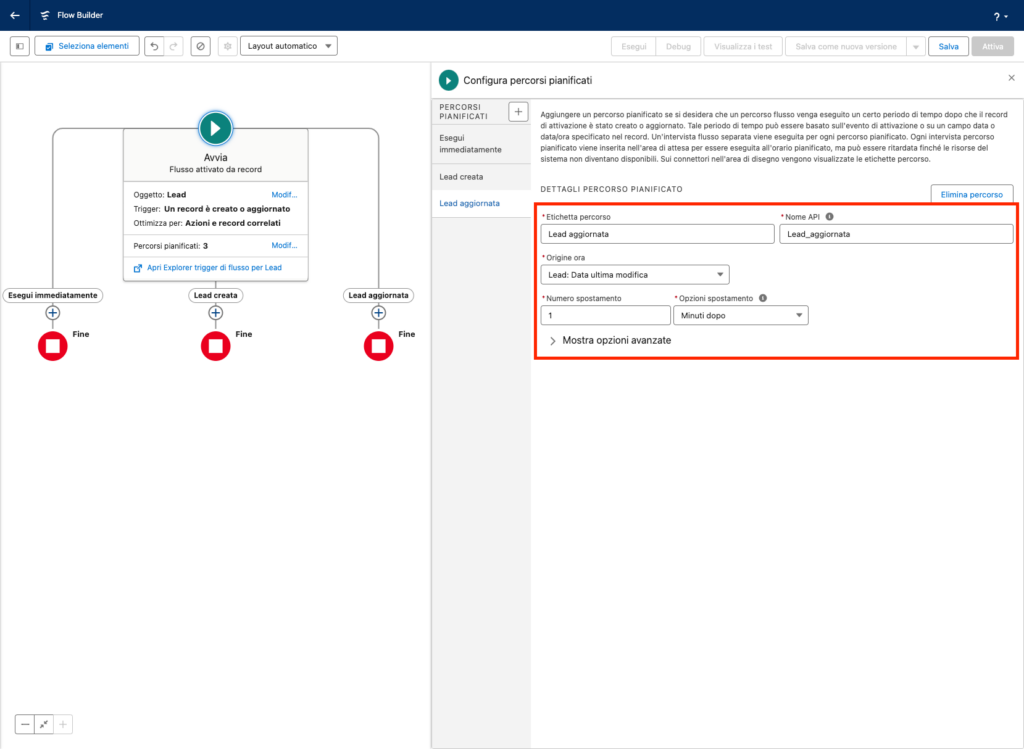Toggle the toolbox sidebar panel icon
Image resolution: width=1024 pixels, height=749 pixels.
[x=19, y=46]
